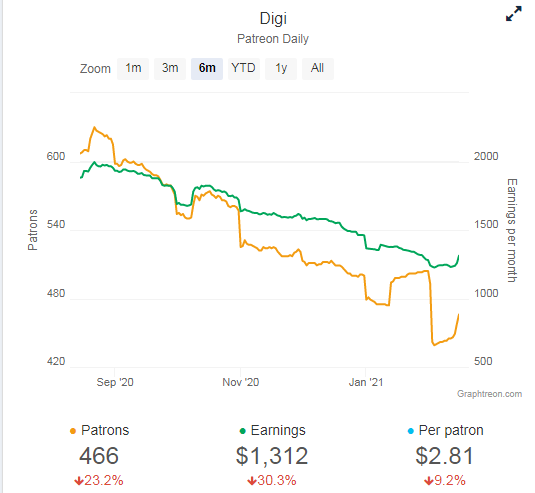The width and height of the screenshot is (535, 493).
Task: Click the 420 patrons axis tick
Action: (x=56, y=361)
